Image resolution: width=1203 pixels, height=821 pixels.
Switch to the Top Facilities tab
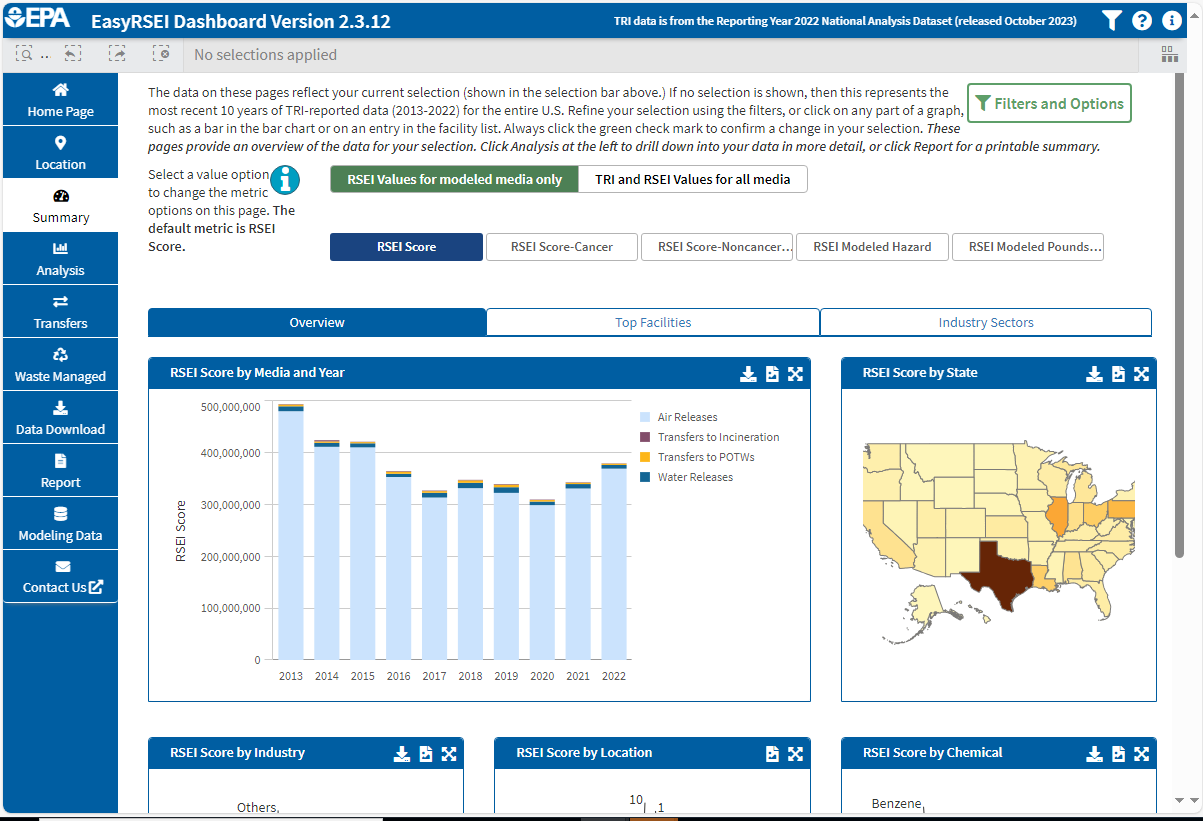(653, 322)
